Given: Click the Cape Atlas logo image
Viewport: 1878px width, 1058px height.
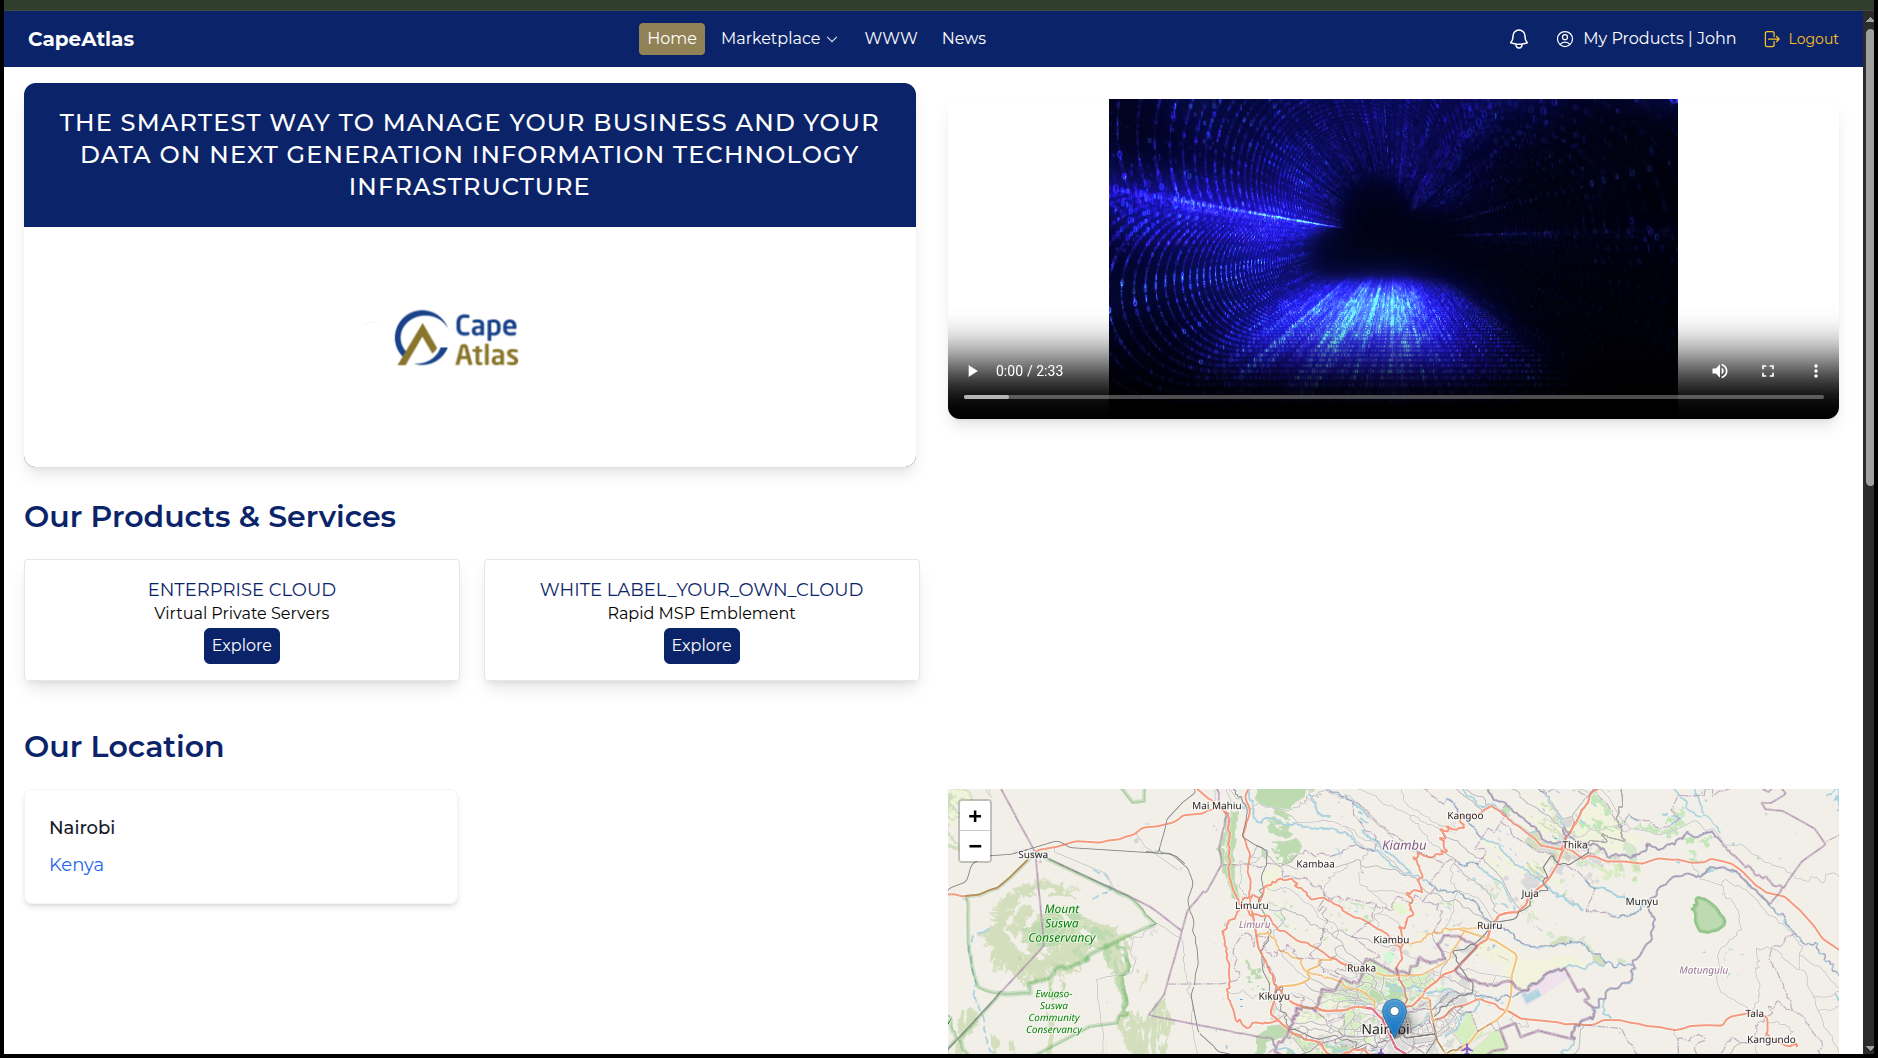Looking at the screenshot, I should coord(457,339).
